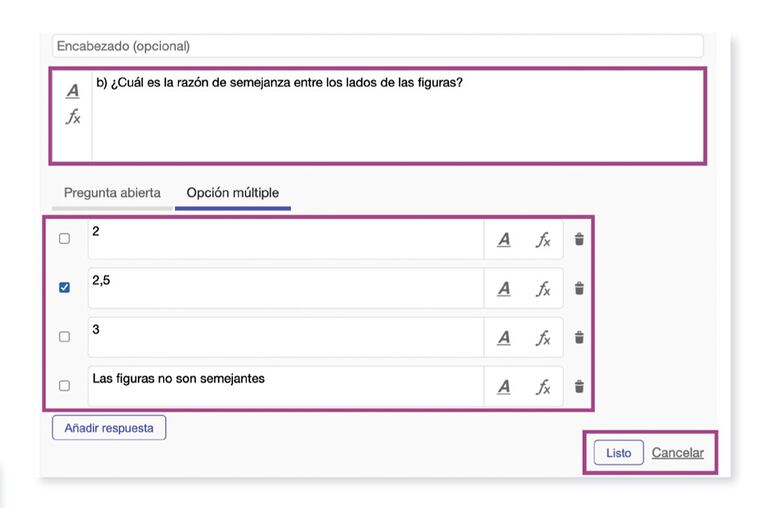Check the box for answer 3
770x508 pixels.
[65, 337]
